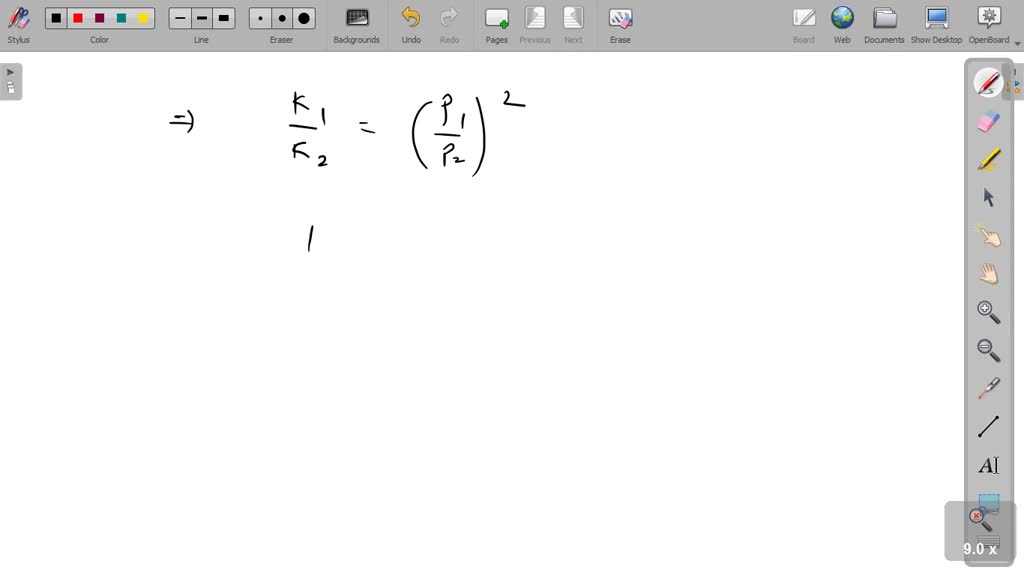
Task: Activate the Laser Pointer tool
Action: (988, 388)
